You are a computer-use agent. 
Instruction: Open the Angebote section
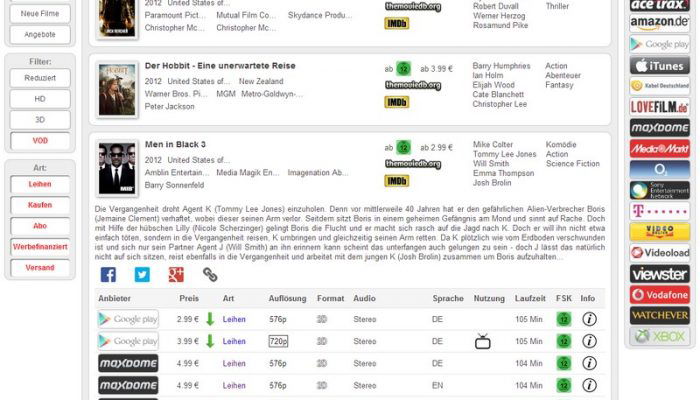(40, 34)
